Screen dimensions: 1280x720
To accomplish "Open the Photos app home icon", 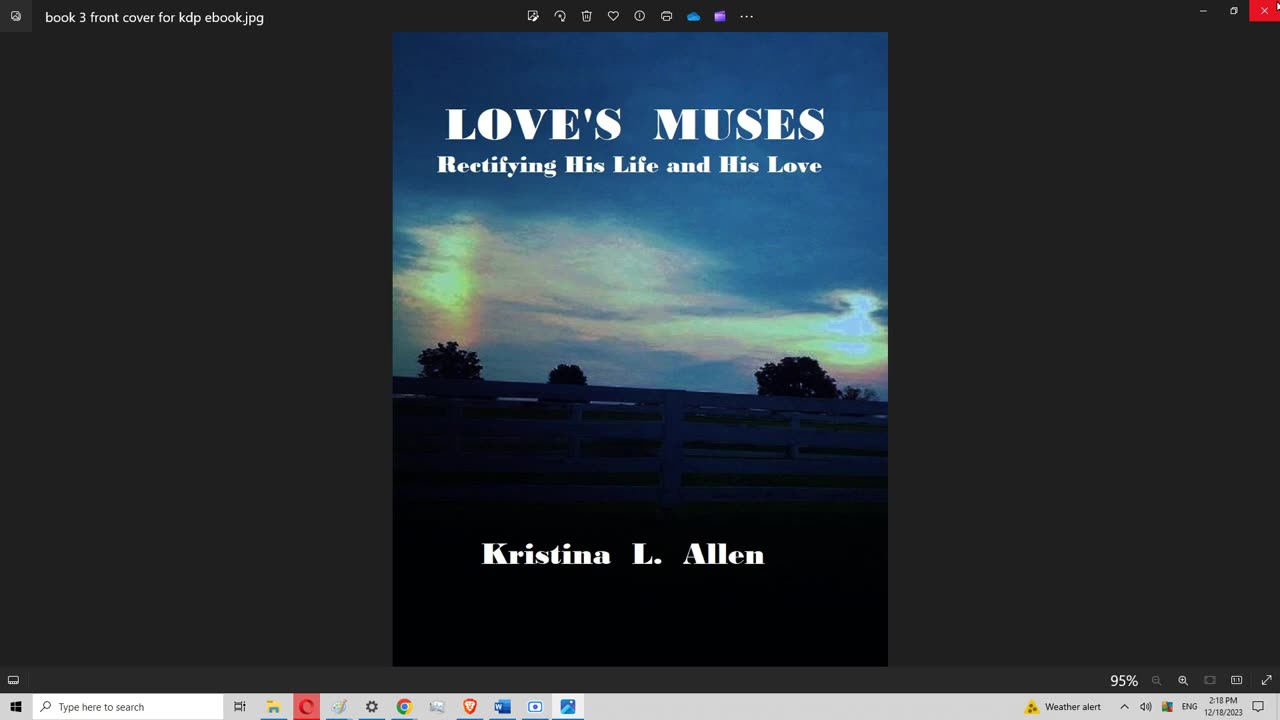I will [15, 16].
